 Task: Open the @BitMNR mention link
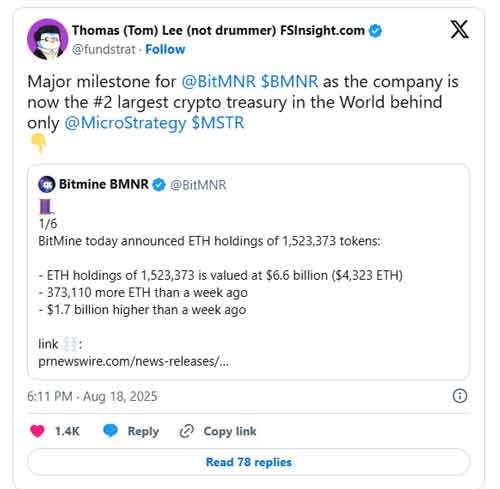coord(219,82)
